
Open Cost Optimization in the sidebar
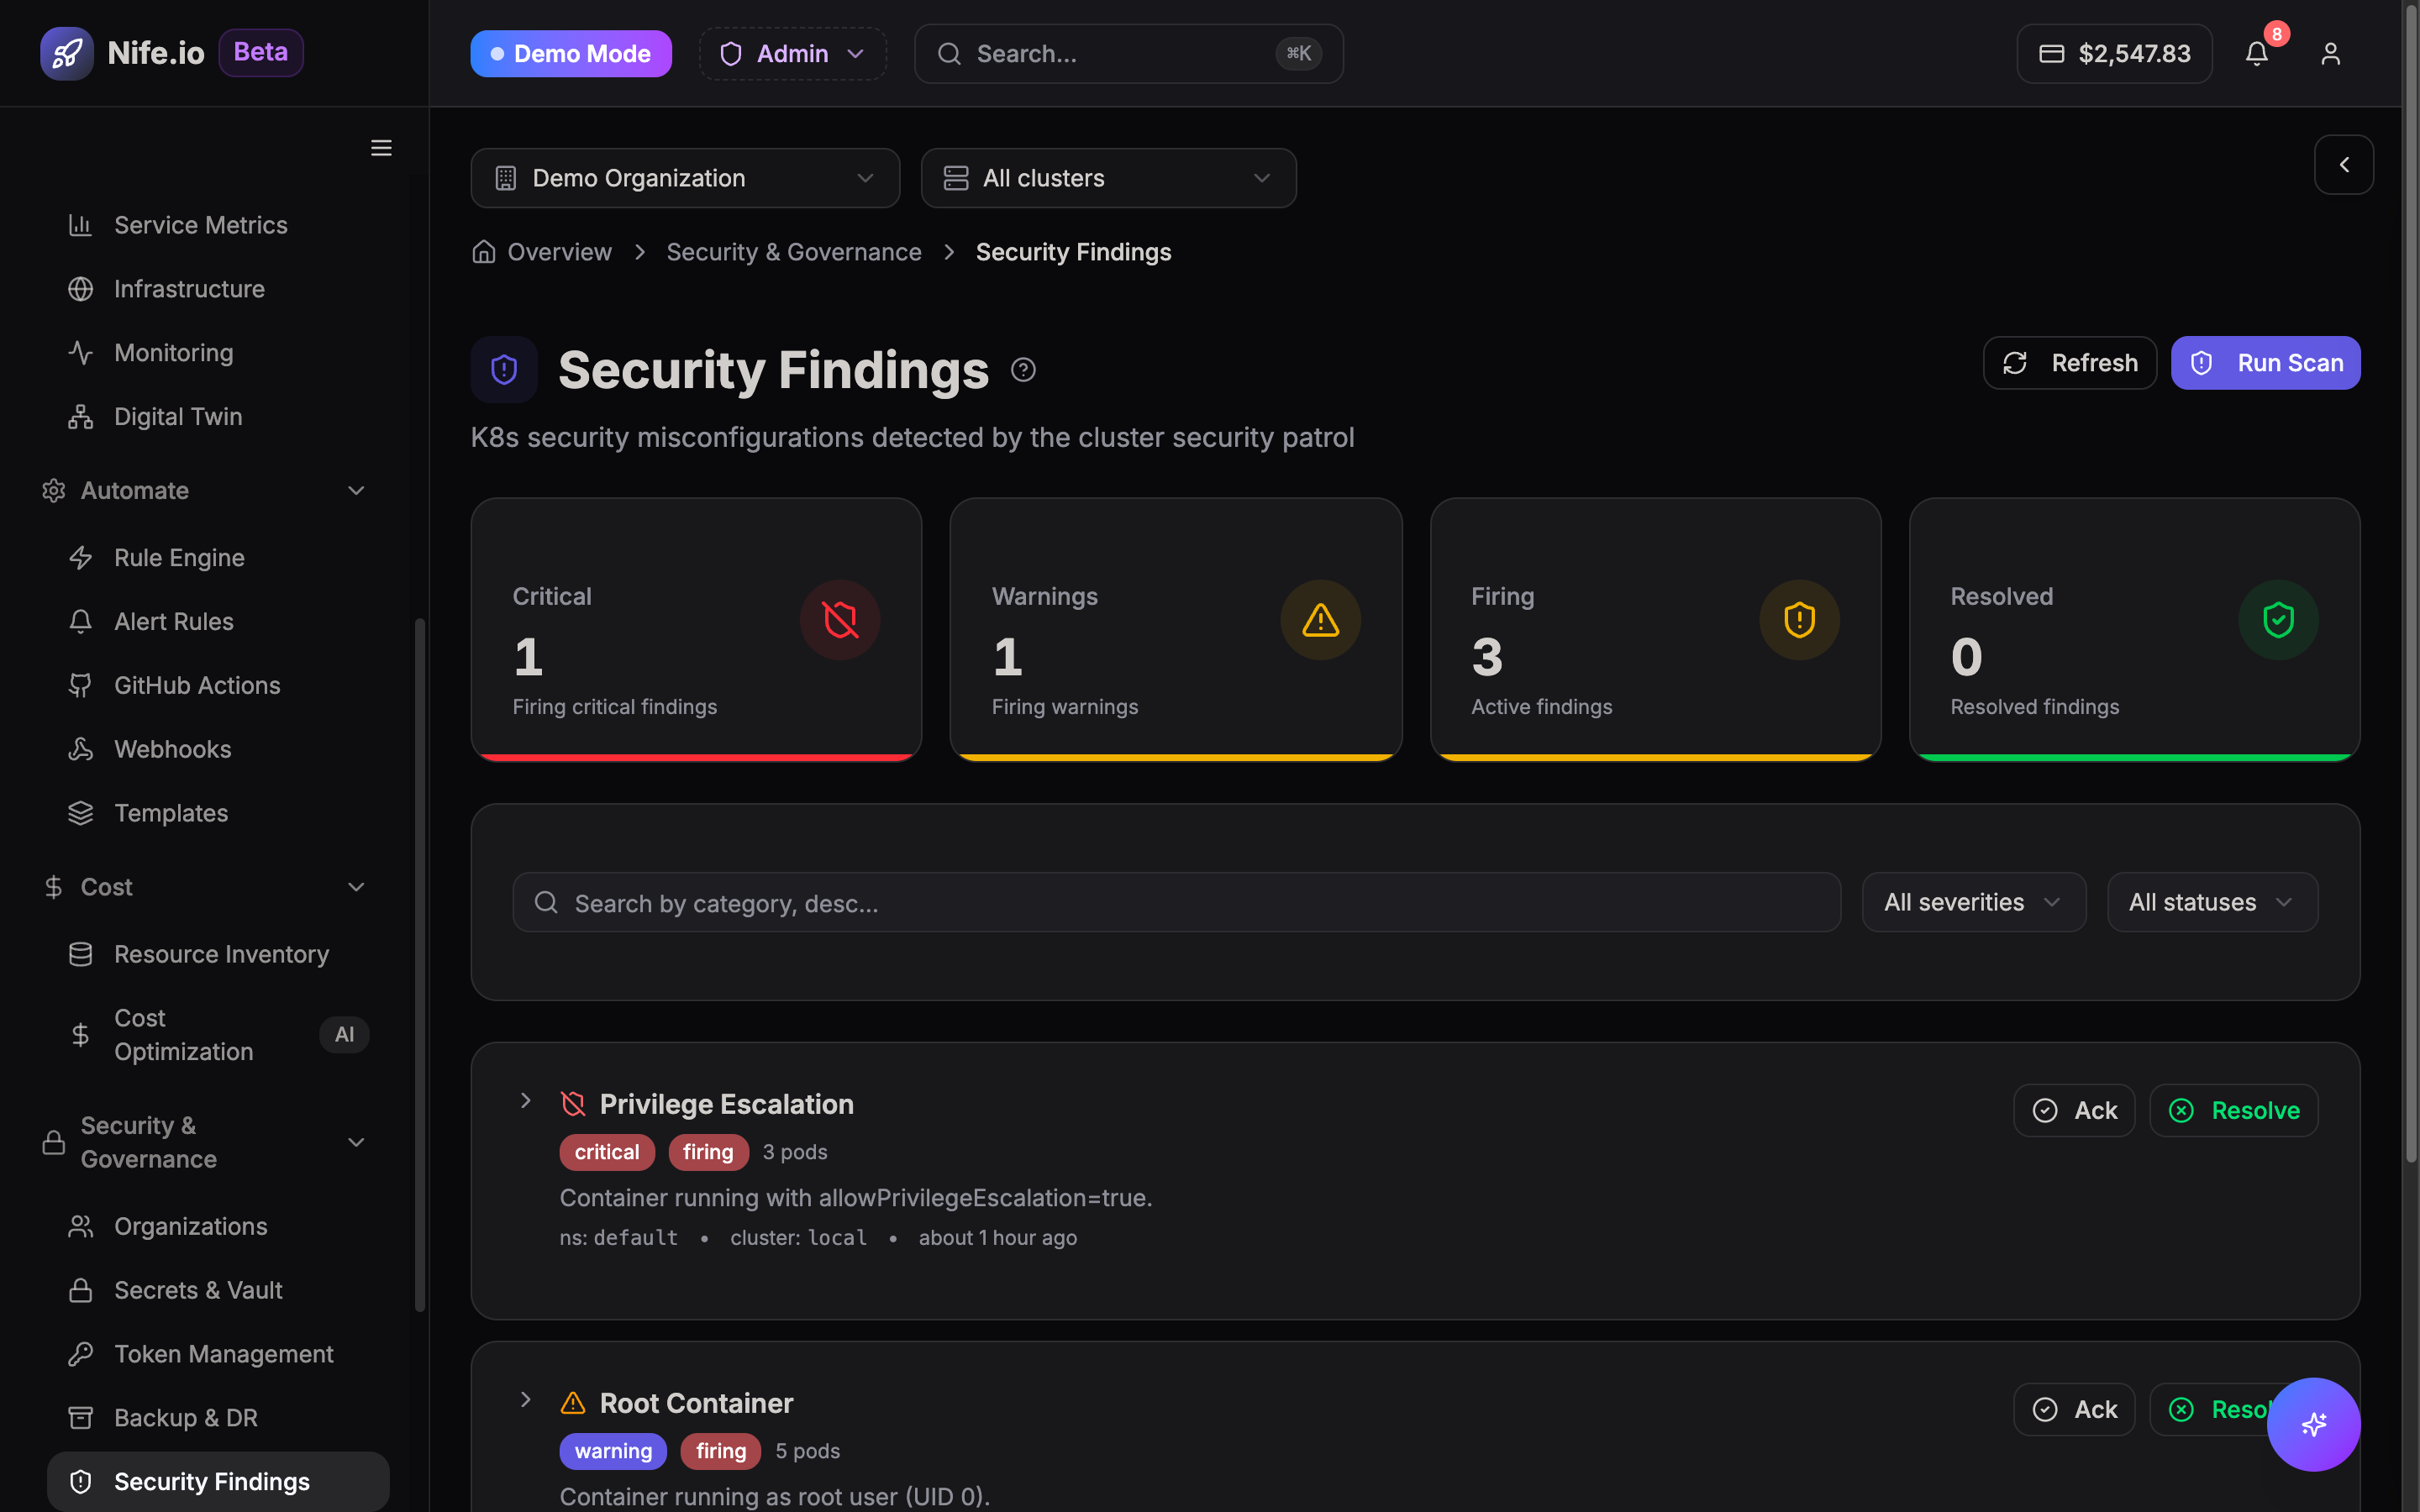(x=217, y=1035)
